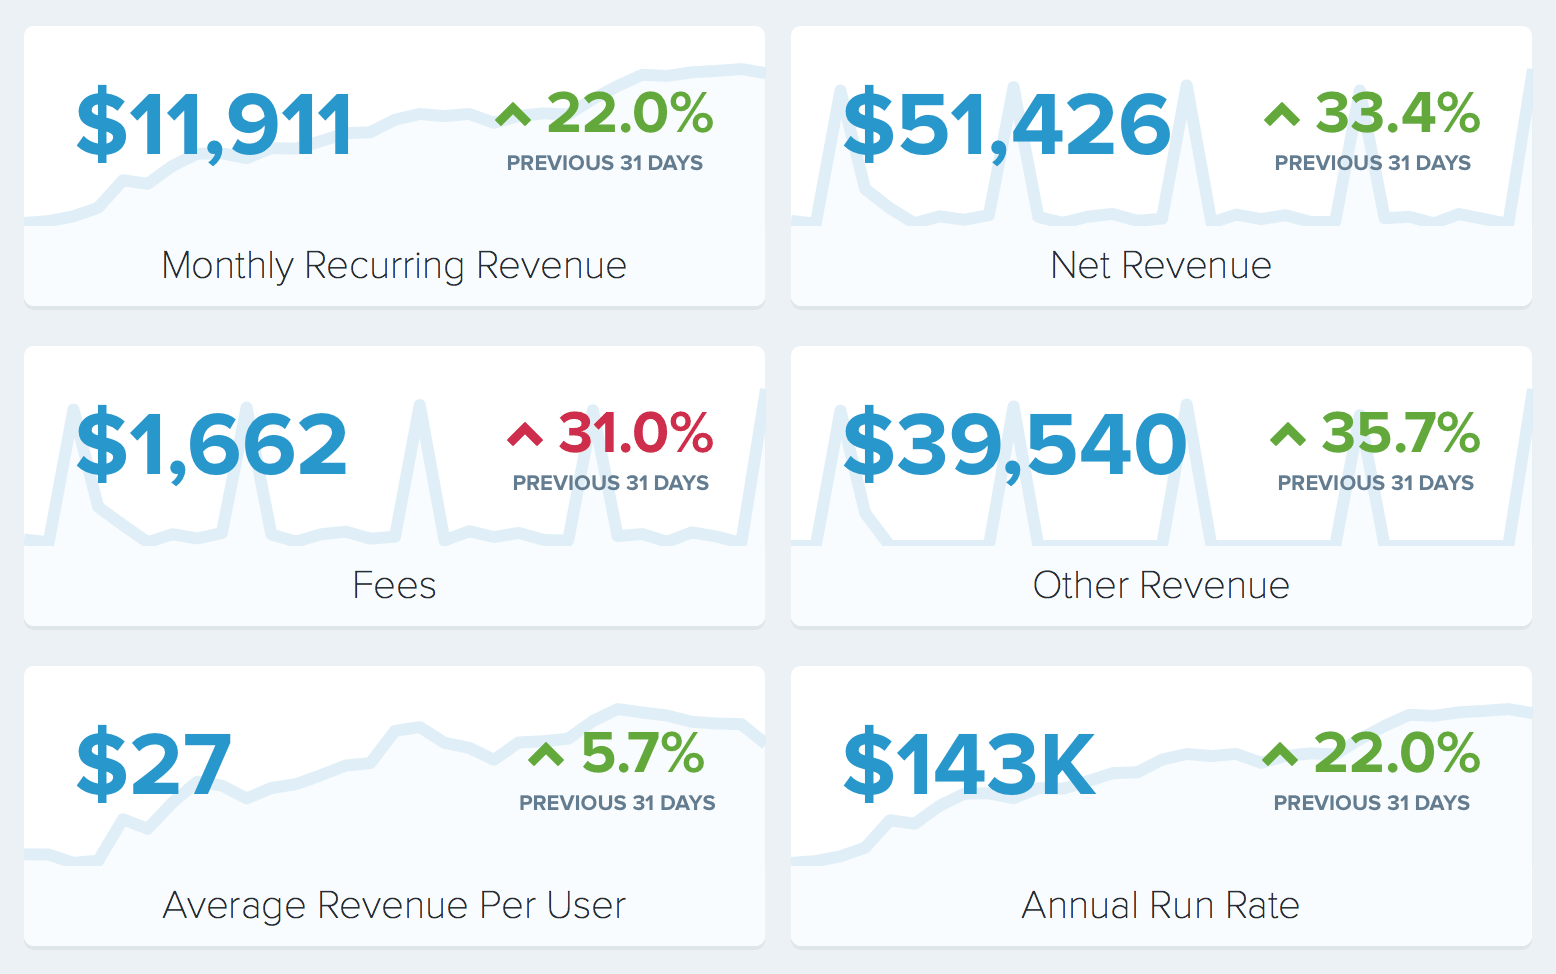Open the Monthly Recurring Revenue title
This screenshot has width=1556, height=974.
click(x=394, y=265)
